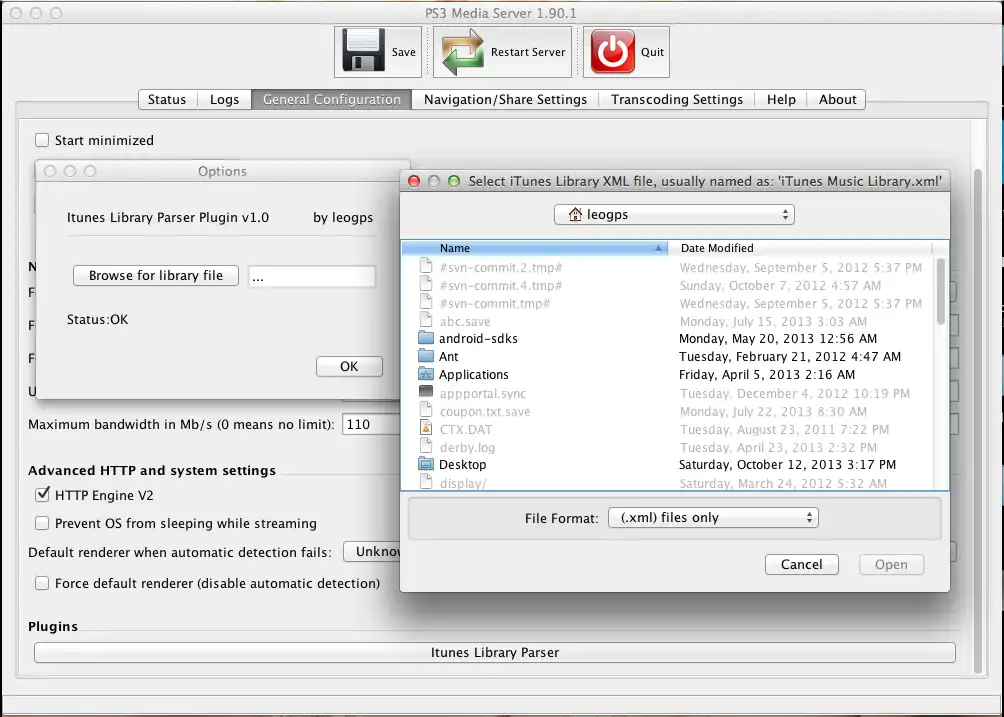Screen dimensions: 1004x717
Task: Click the Restart Server arrows icon
Action: point(462,52)
